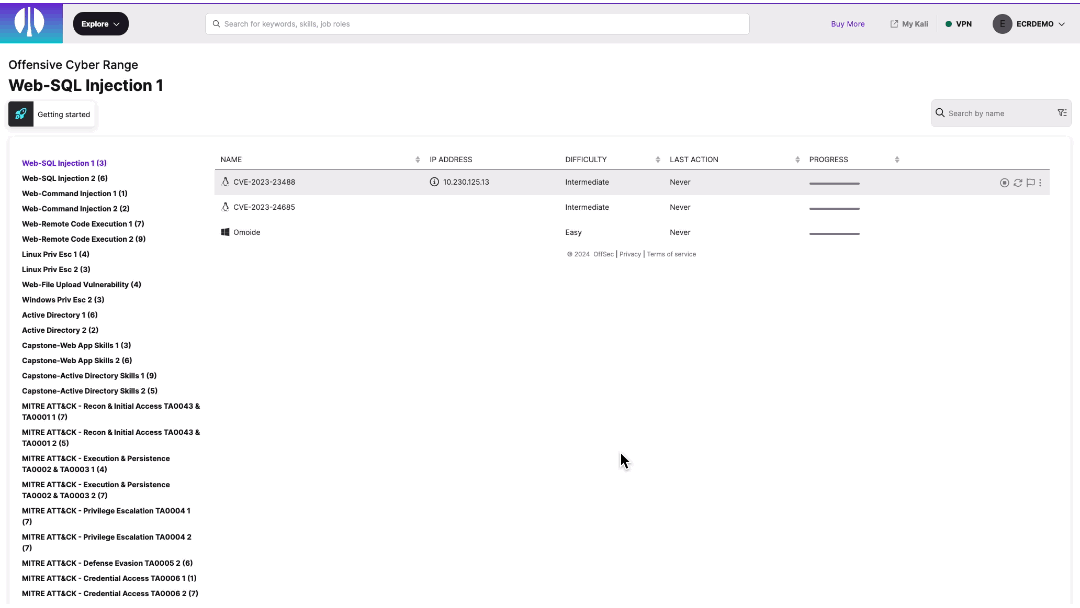The width and height of the screenshot is (1080, 608).
Task: Flag the CVE-2023-23488 machine
Action: click(1030, 182)
